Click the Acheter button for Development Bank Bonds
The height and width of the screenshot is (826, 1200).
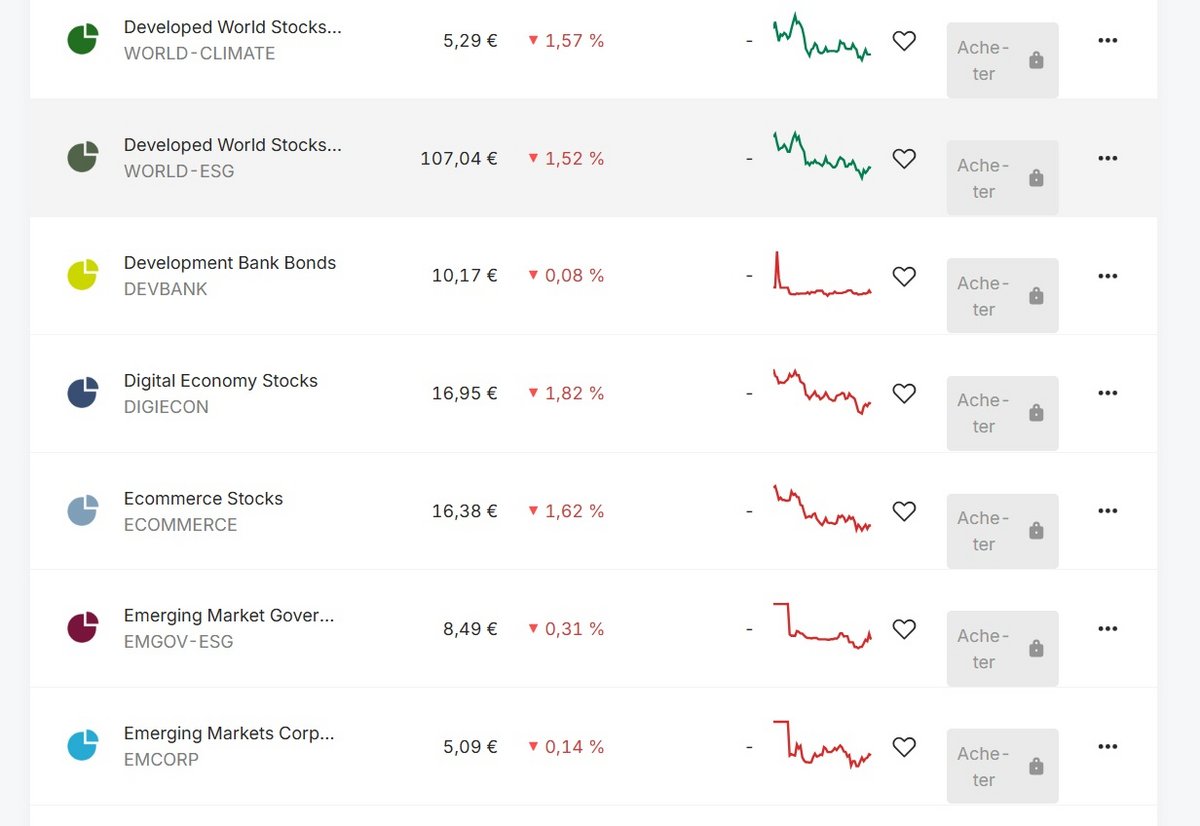tap(1002, 294)
